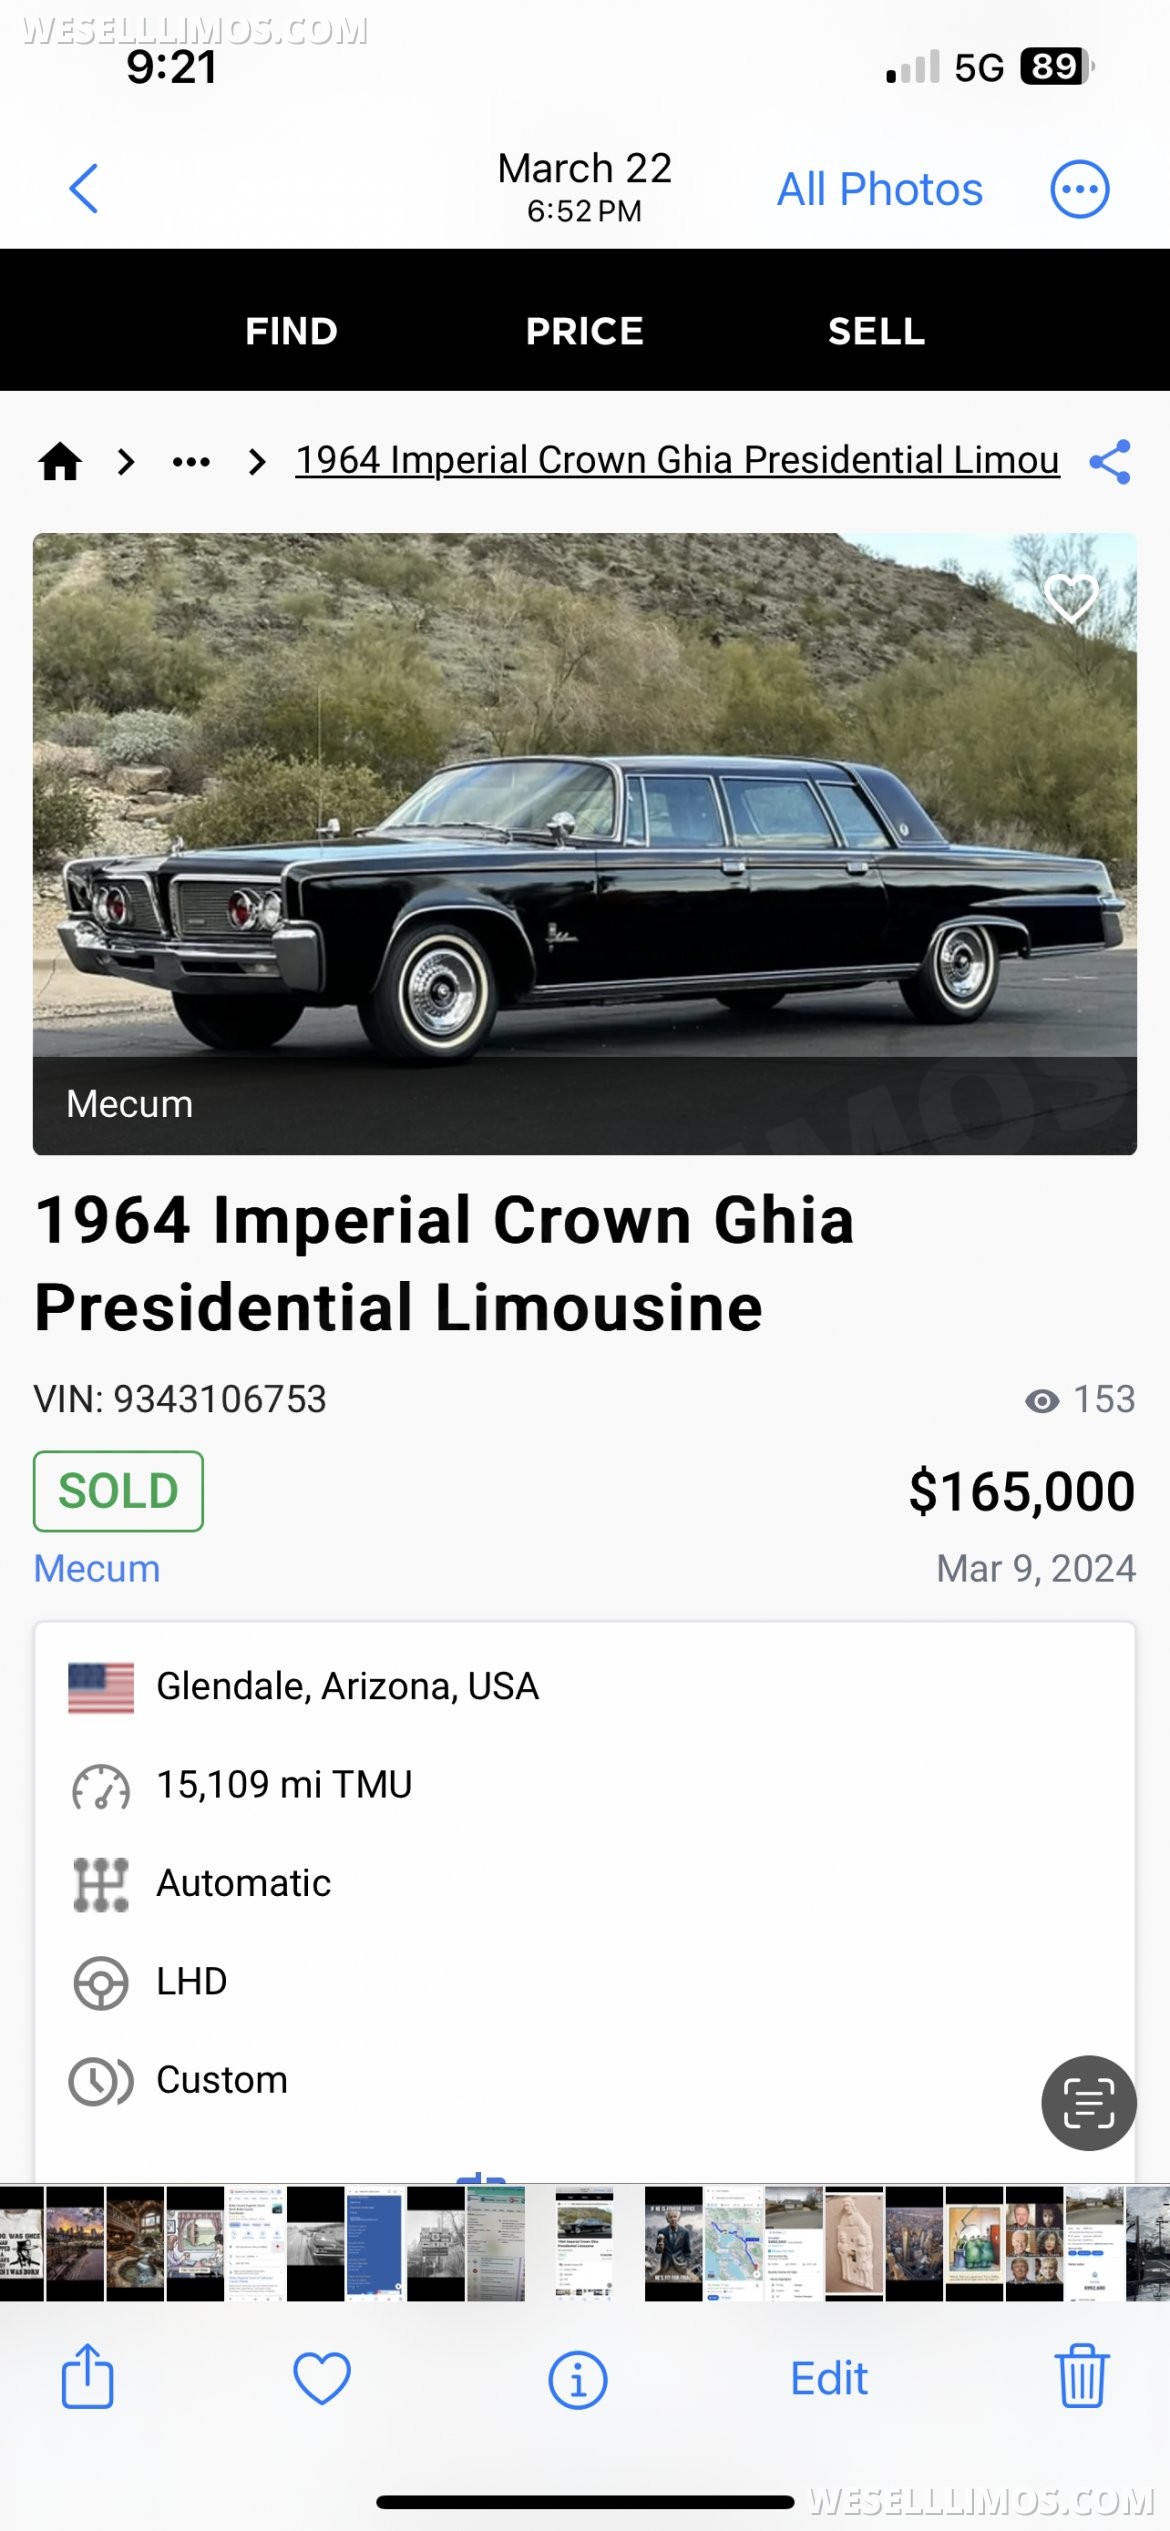This screenshot has width=1170, height=2531.
Task: Switch to the PRICE tab
Action: pyautogui.click(x=584, y=330)
